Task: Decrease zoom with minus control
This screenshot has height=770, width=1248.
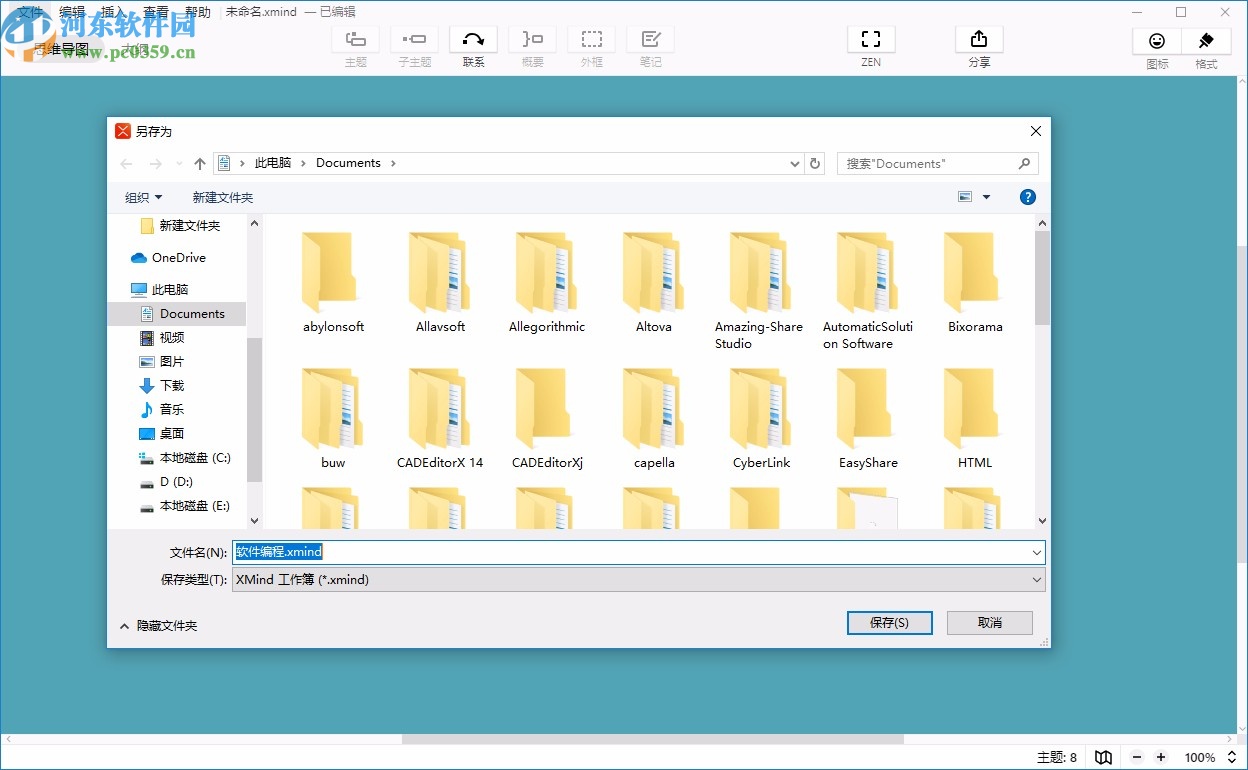Action: 1137,758
